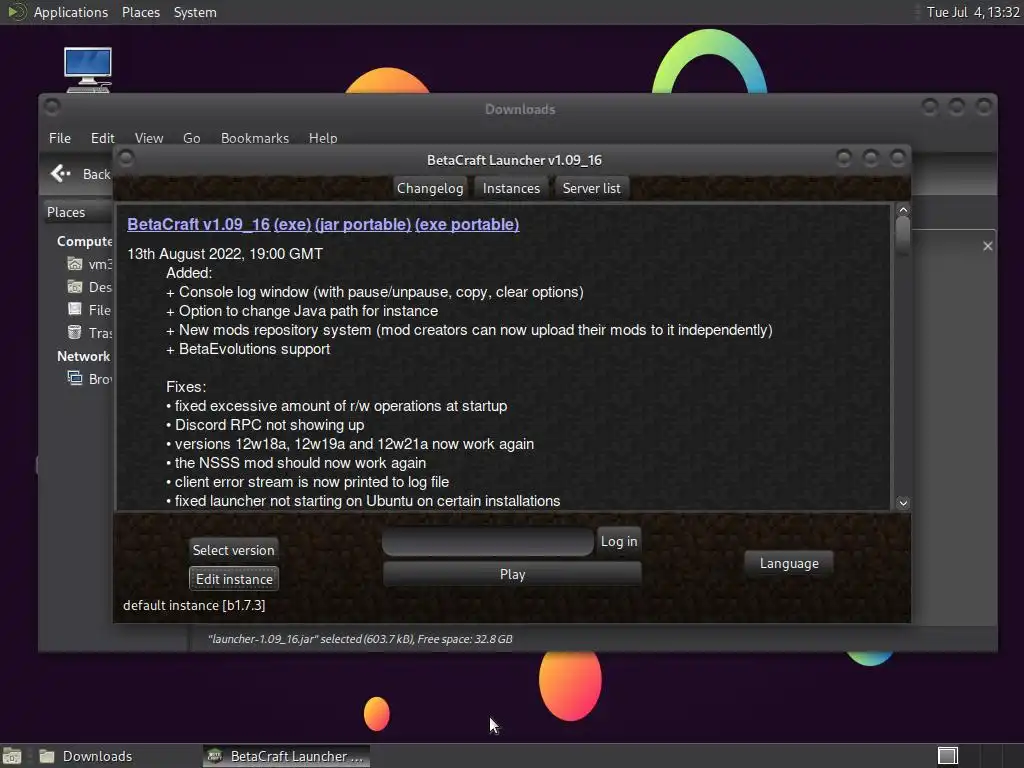Switch to the Instances tab
The image size is (1024, 768).
click(x=511, y=188)
